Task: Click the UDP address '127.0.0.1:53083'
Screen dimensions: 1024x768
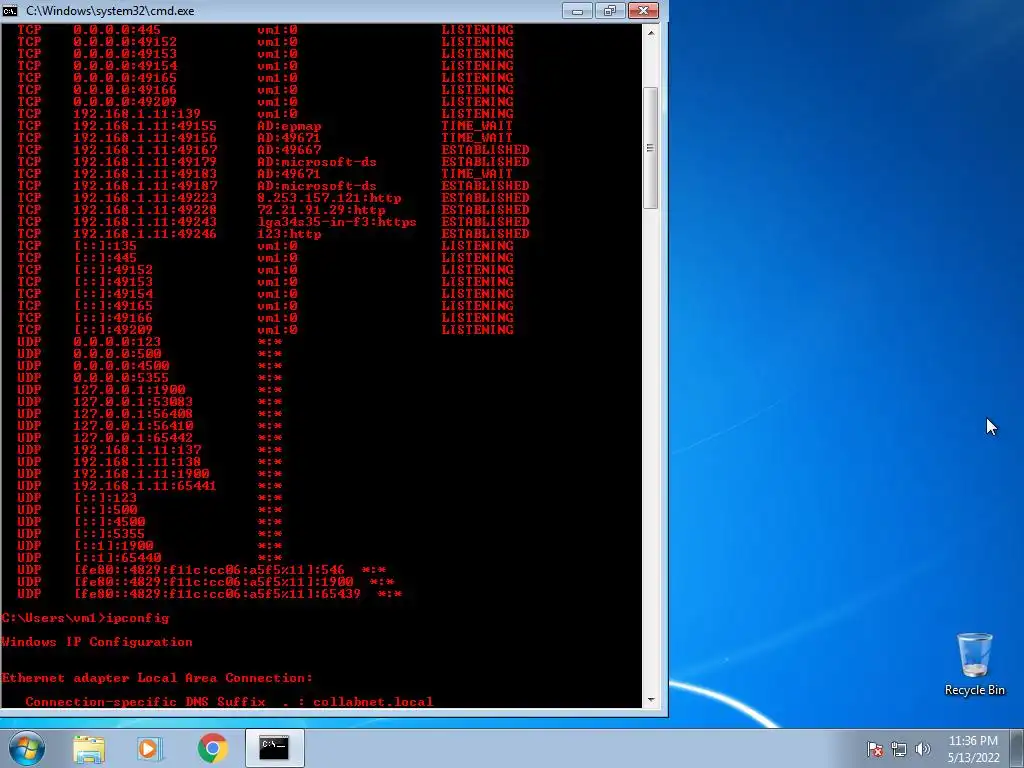Action: pyautogui.click(x=133, y=402)
